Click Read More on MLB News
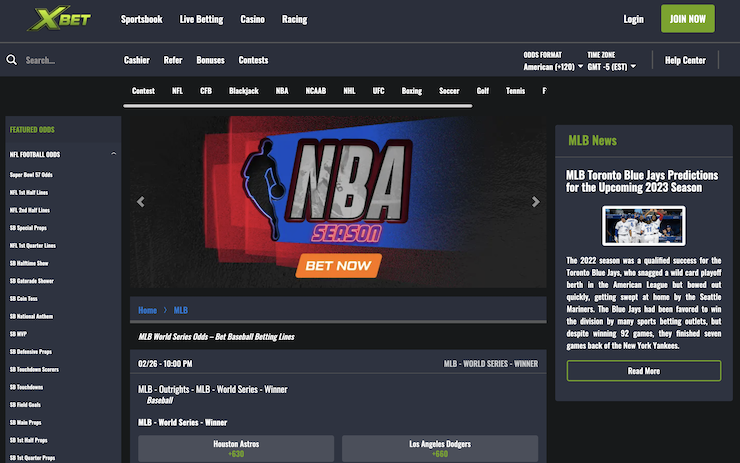 [x=644, y=371]
